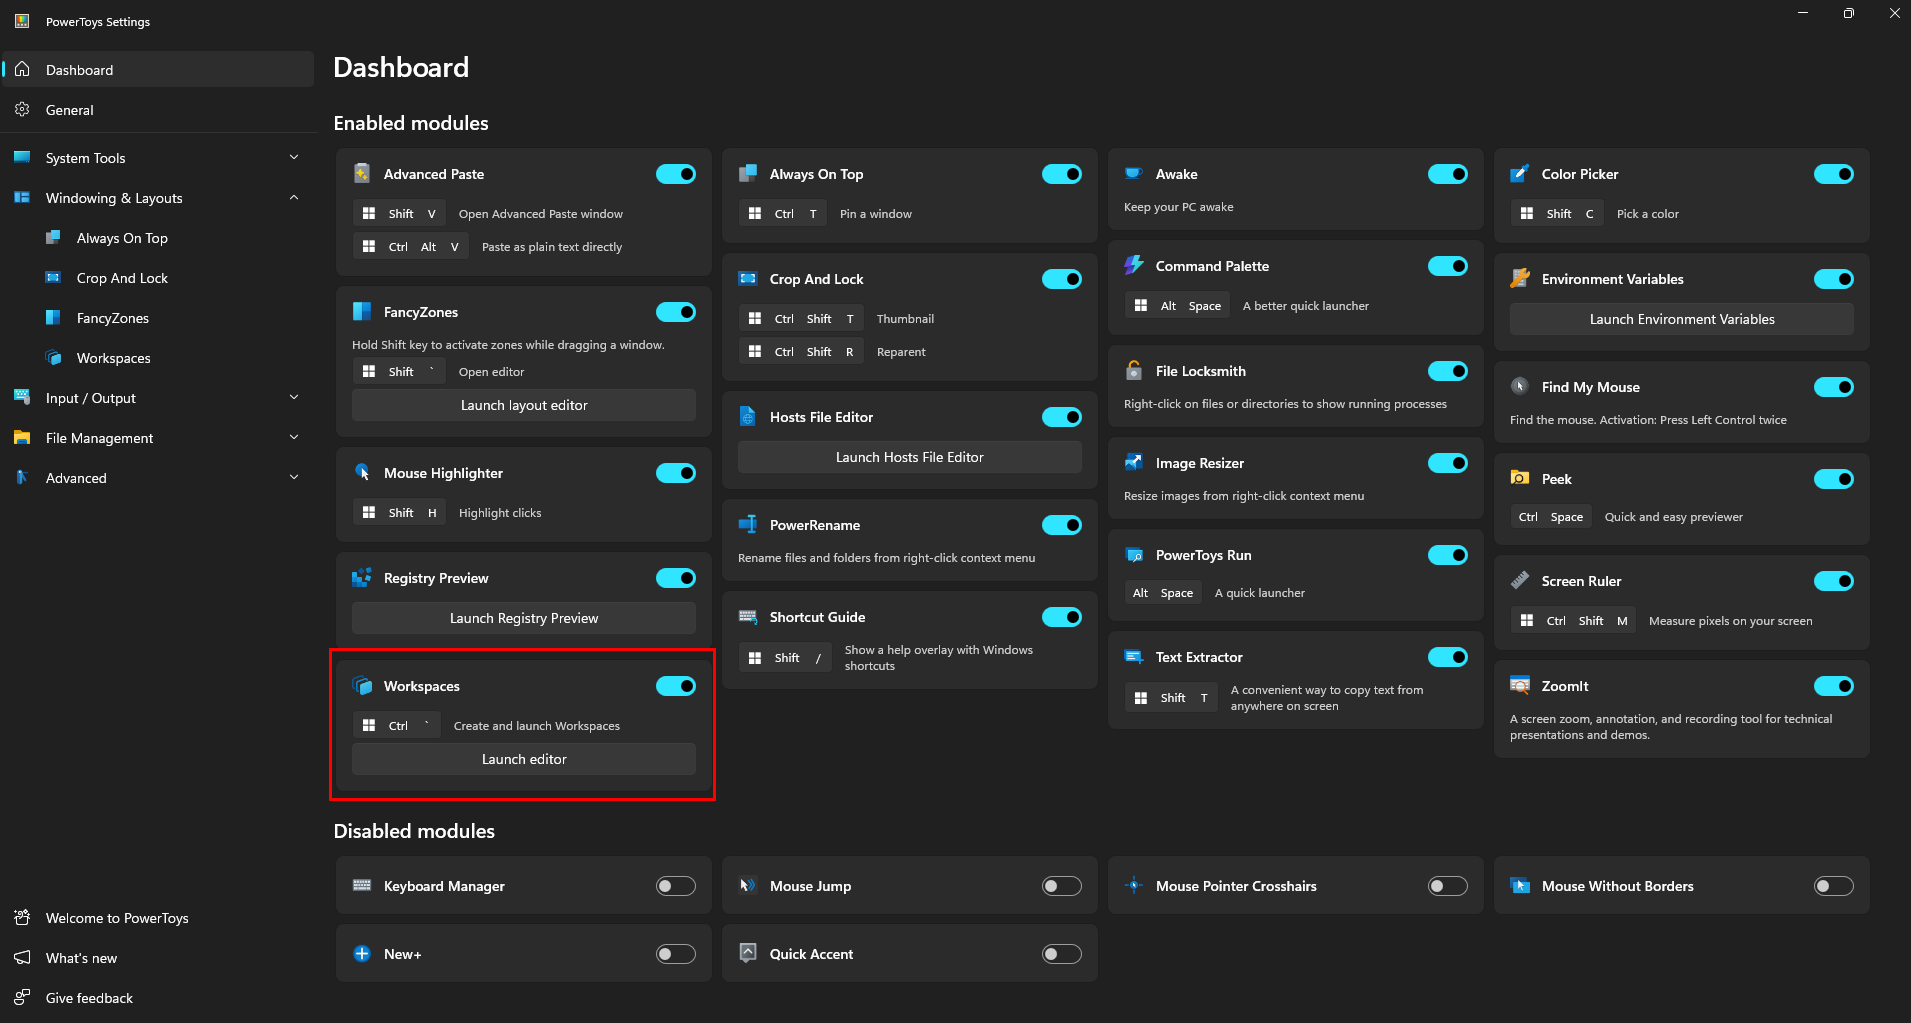Click the Crop And Lock card icon

point(748,279)
